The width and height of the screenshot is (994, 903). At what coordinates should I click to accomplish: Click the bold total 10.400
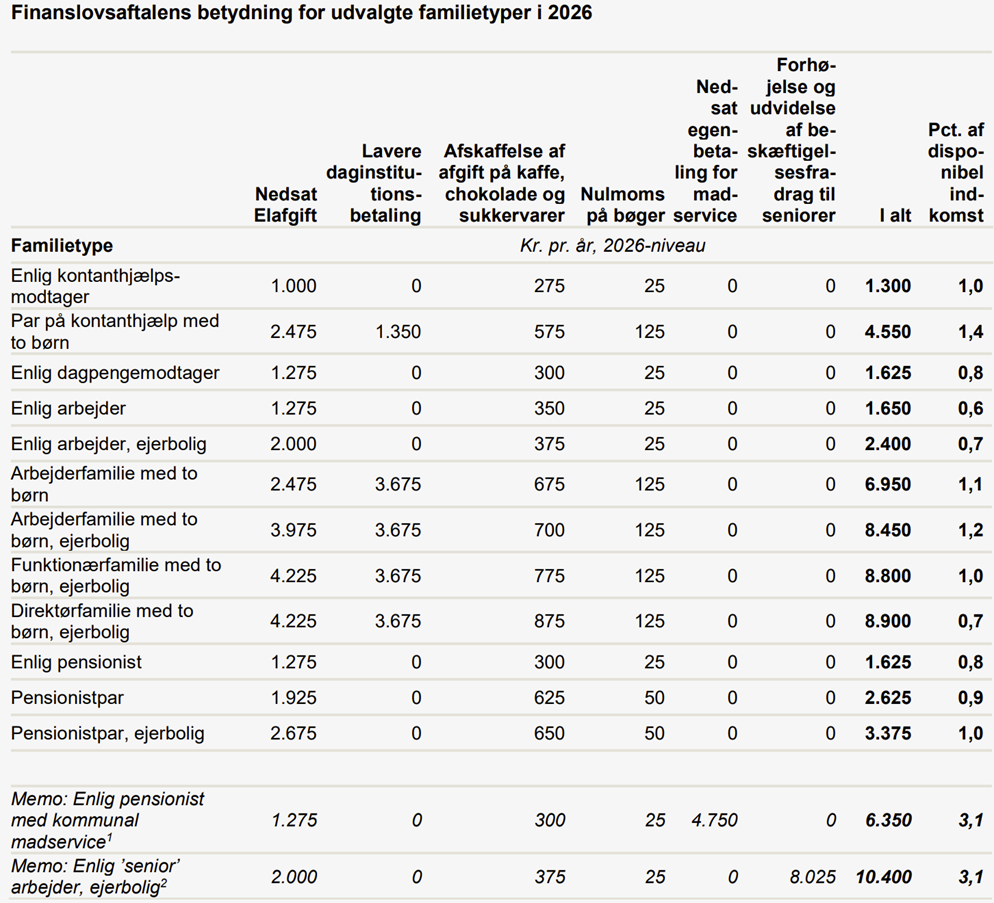pos(883,877)
